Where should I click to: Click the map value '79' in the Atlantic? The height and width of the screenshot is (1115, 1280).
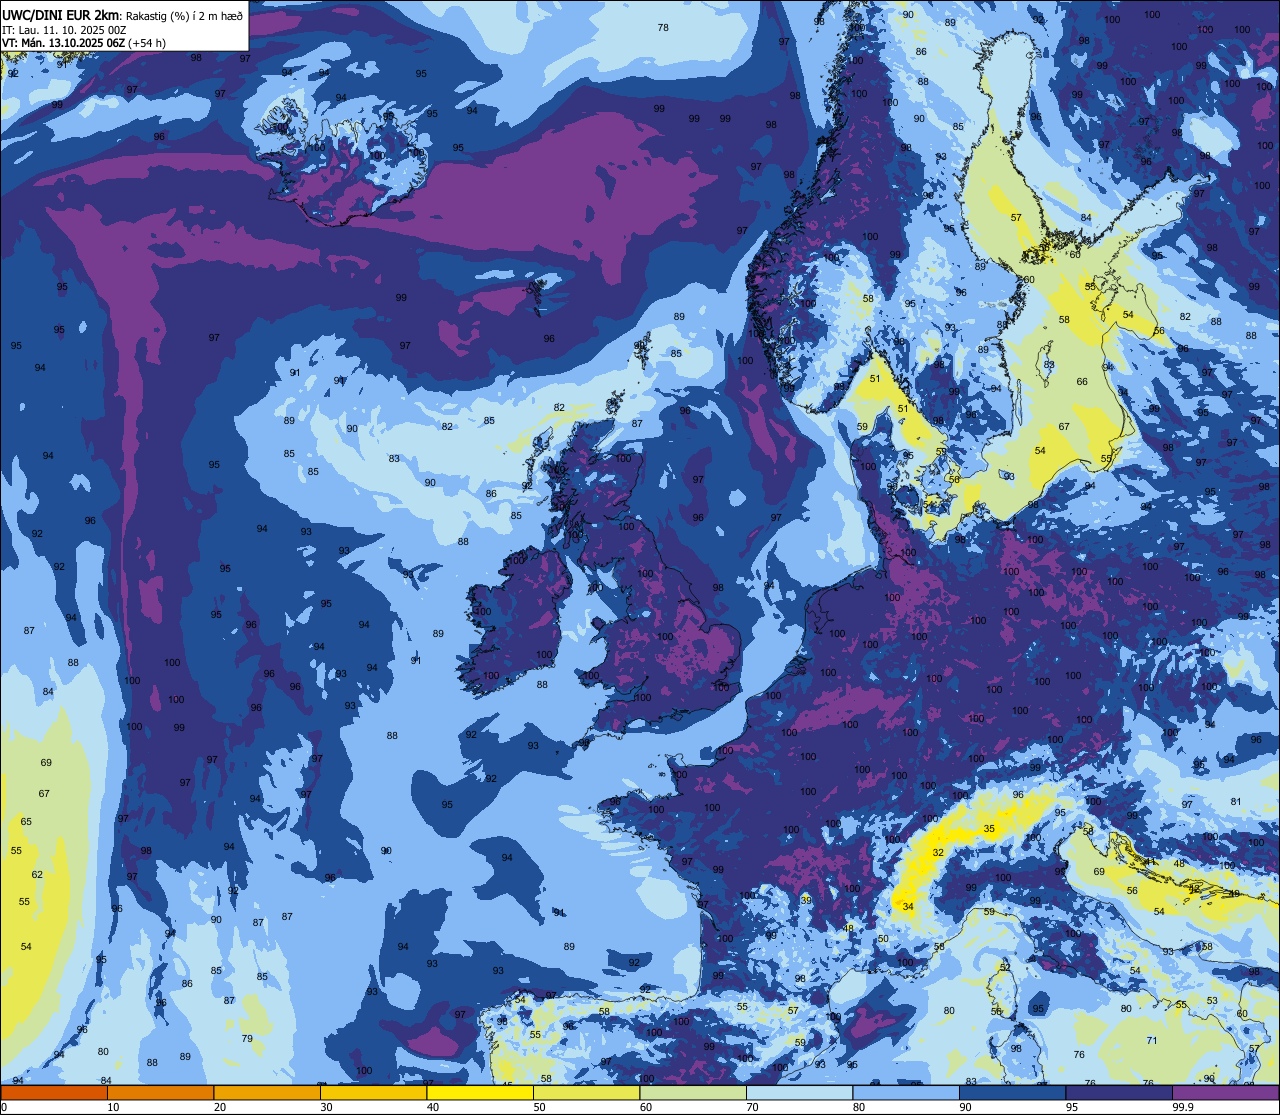[247, 1039]
